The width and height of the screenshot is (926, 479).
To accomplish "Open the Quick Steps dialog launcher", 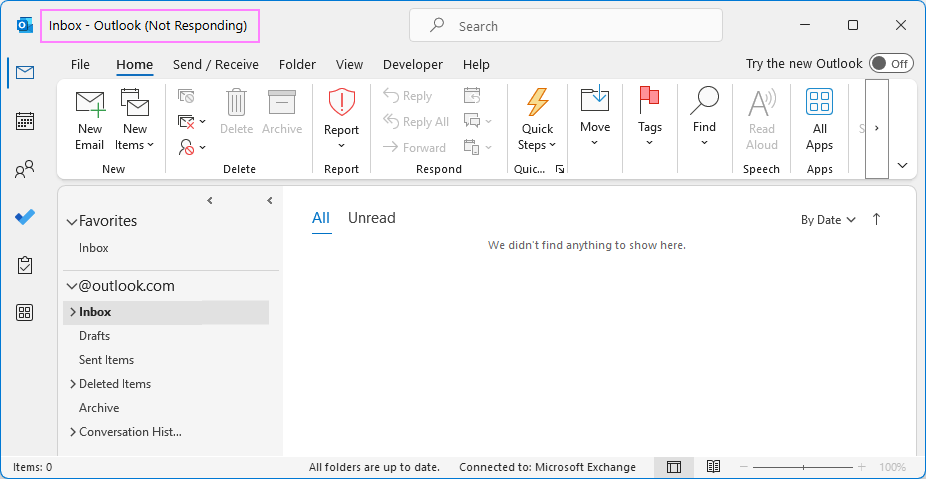I will pos(560,170).
